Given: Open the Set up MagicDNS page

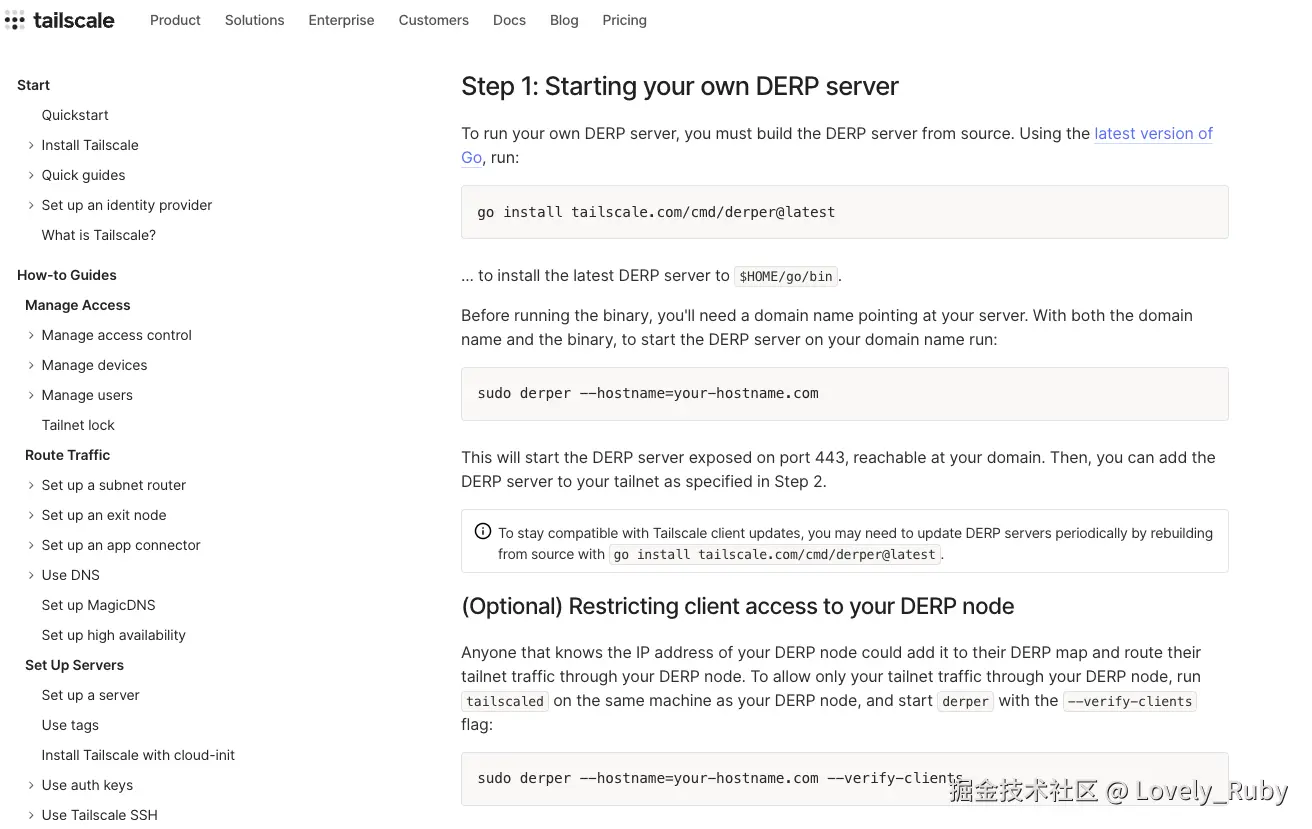Looking at the screenshot, I should 98,605.
